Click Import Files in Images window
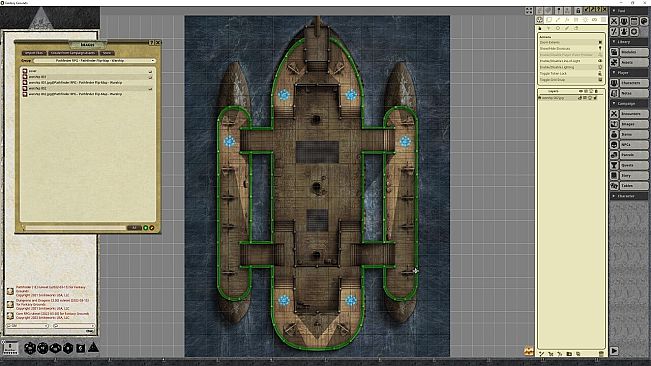 click(34, 53)
